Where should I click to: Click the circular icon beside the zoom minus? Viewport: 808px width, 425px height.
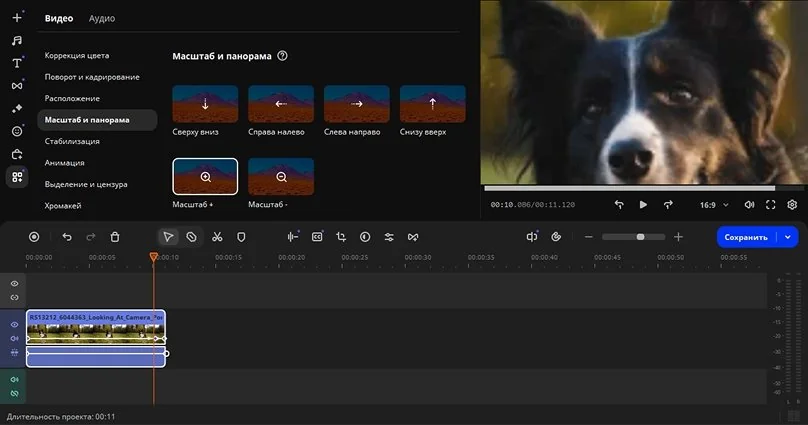[x=556, y=237]
